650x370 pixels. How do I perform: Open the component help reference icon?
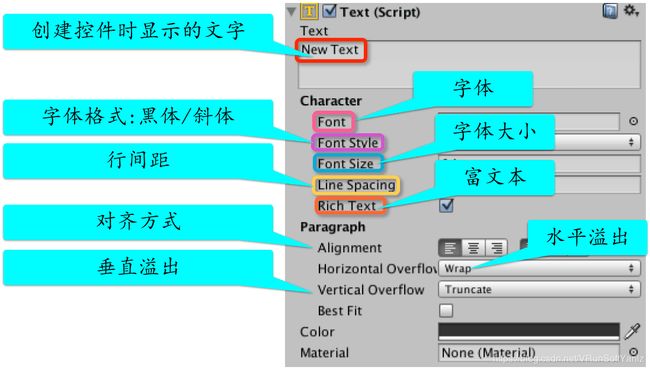coord(610,11)
